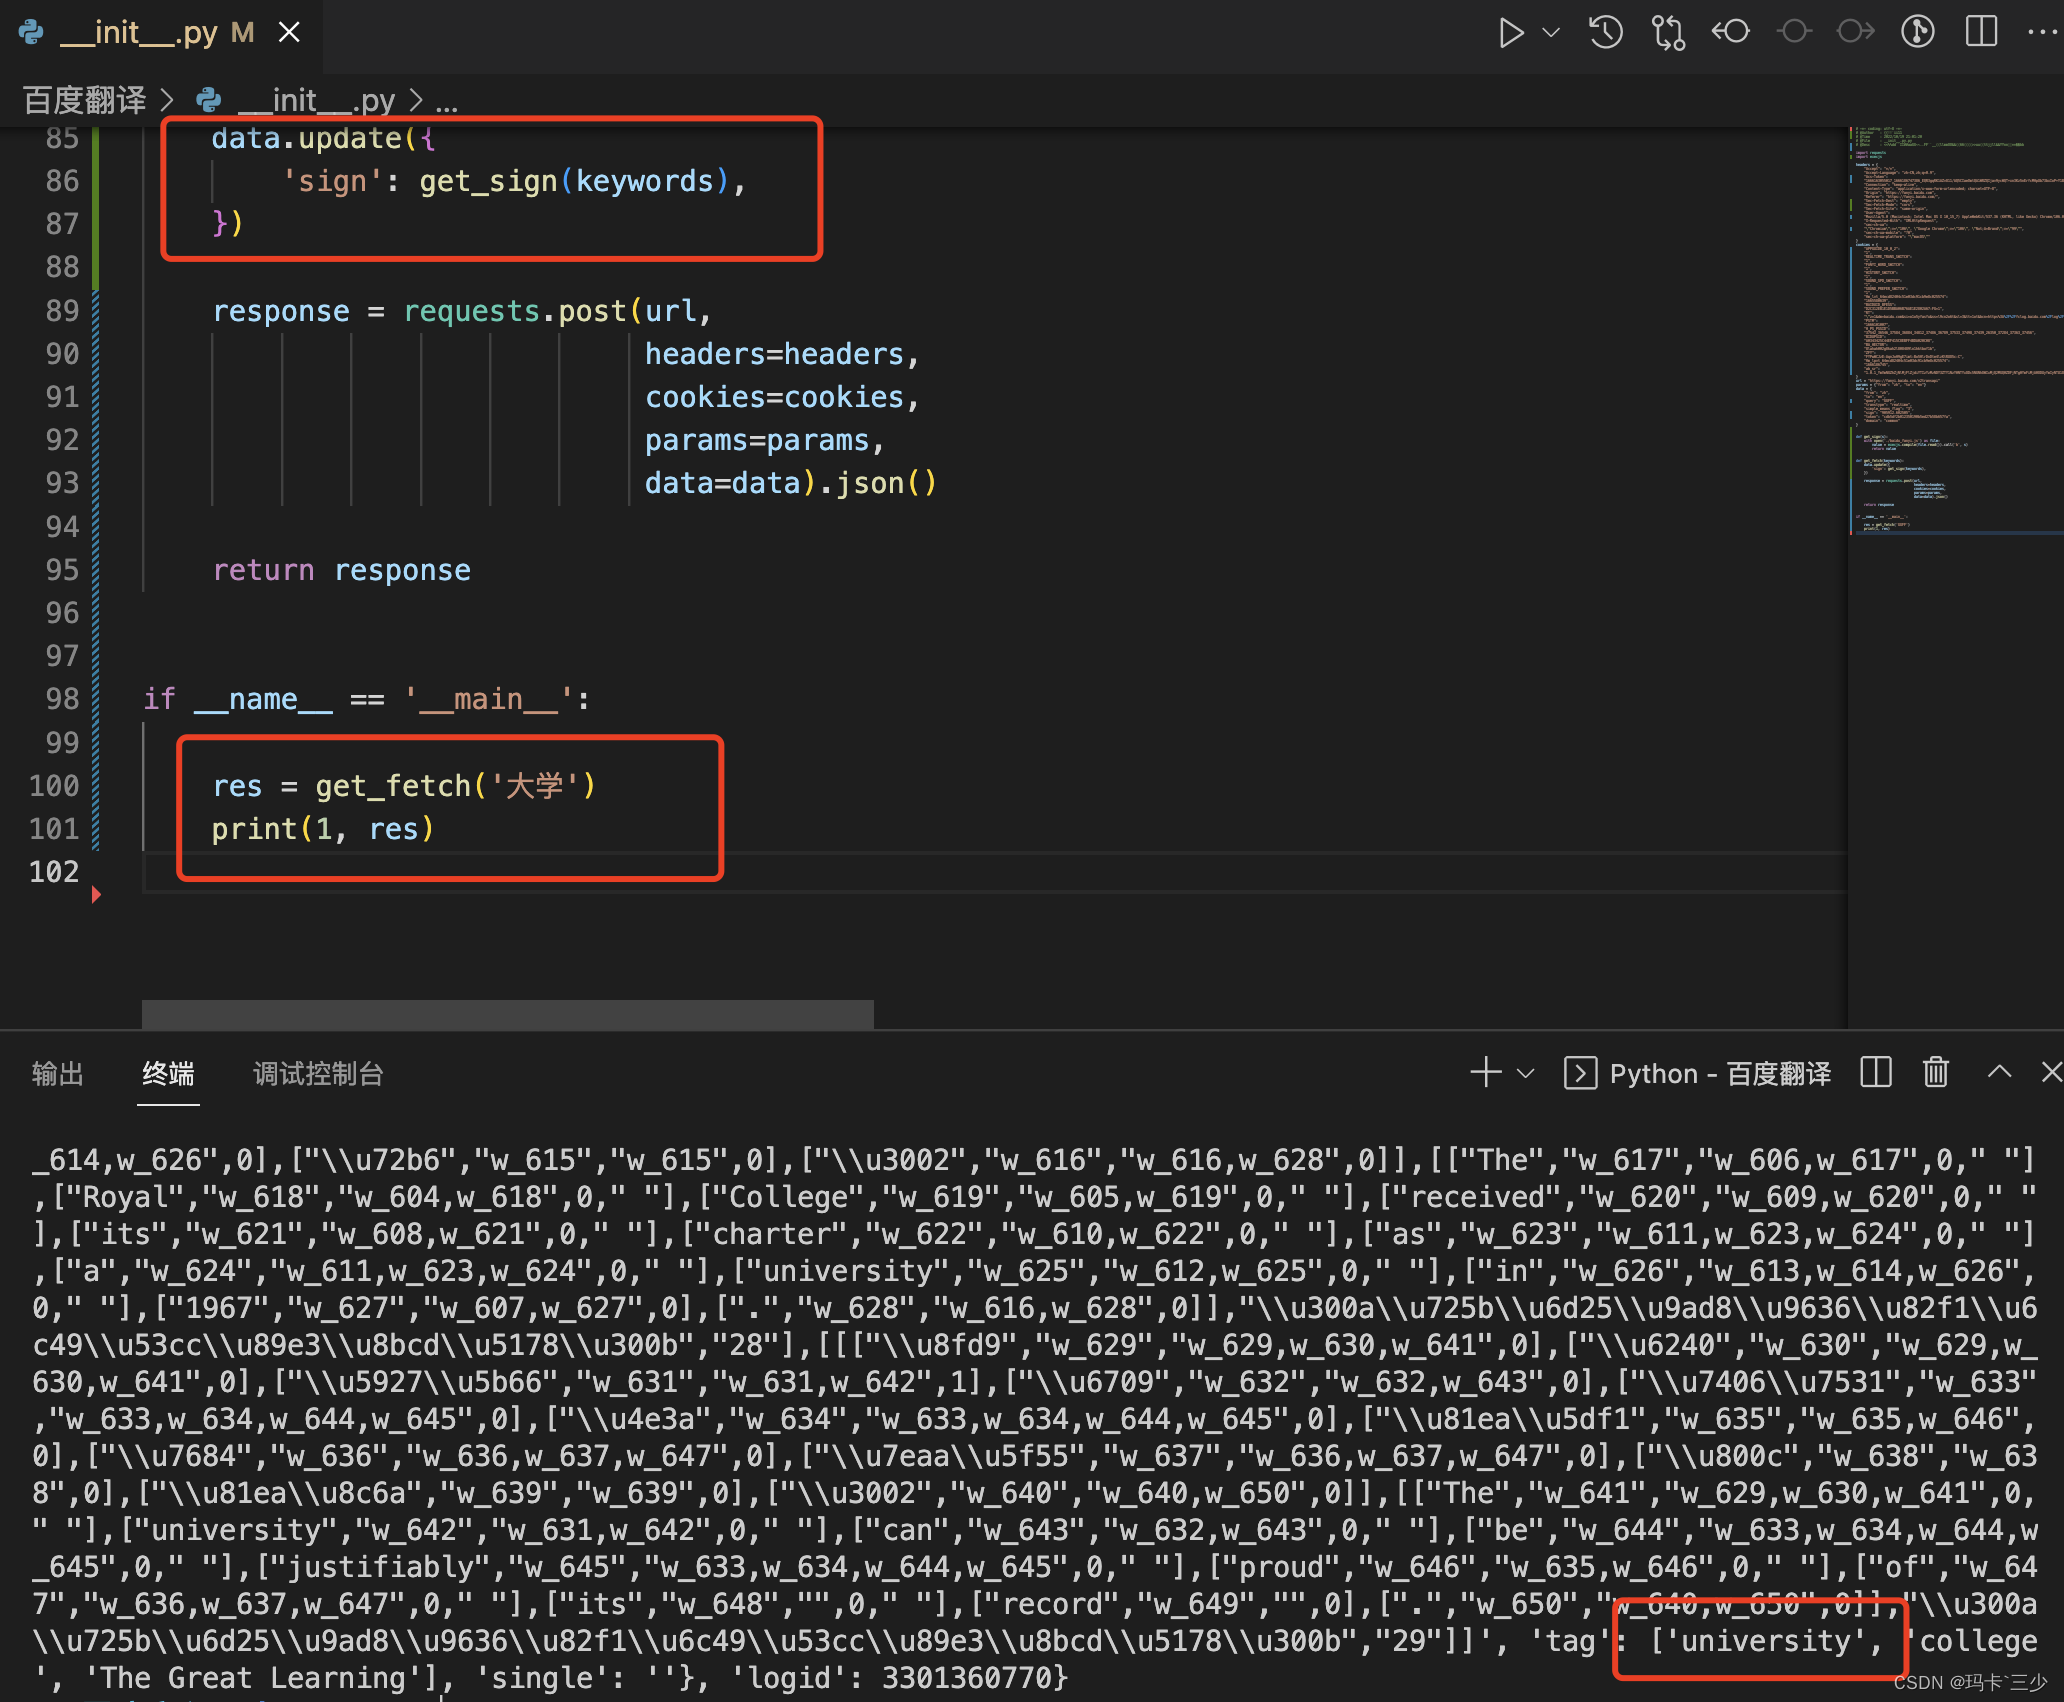Image resolution: width=2064 pixels, height=1702 pixels.
Task: Switch to the 调试控制台 panel tab
Action: click(318, 1074)
